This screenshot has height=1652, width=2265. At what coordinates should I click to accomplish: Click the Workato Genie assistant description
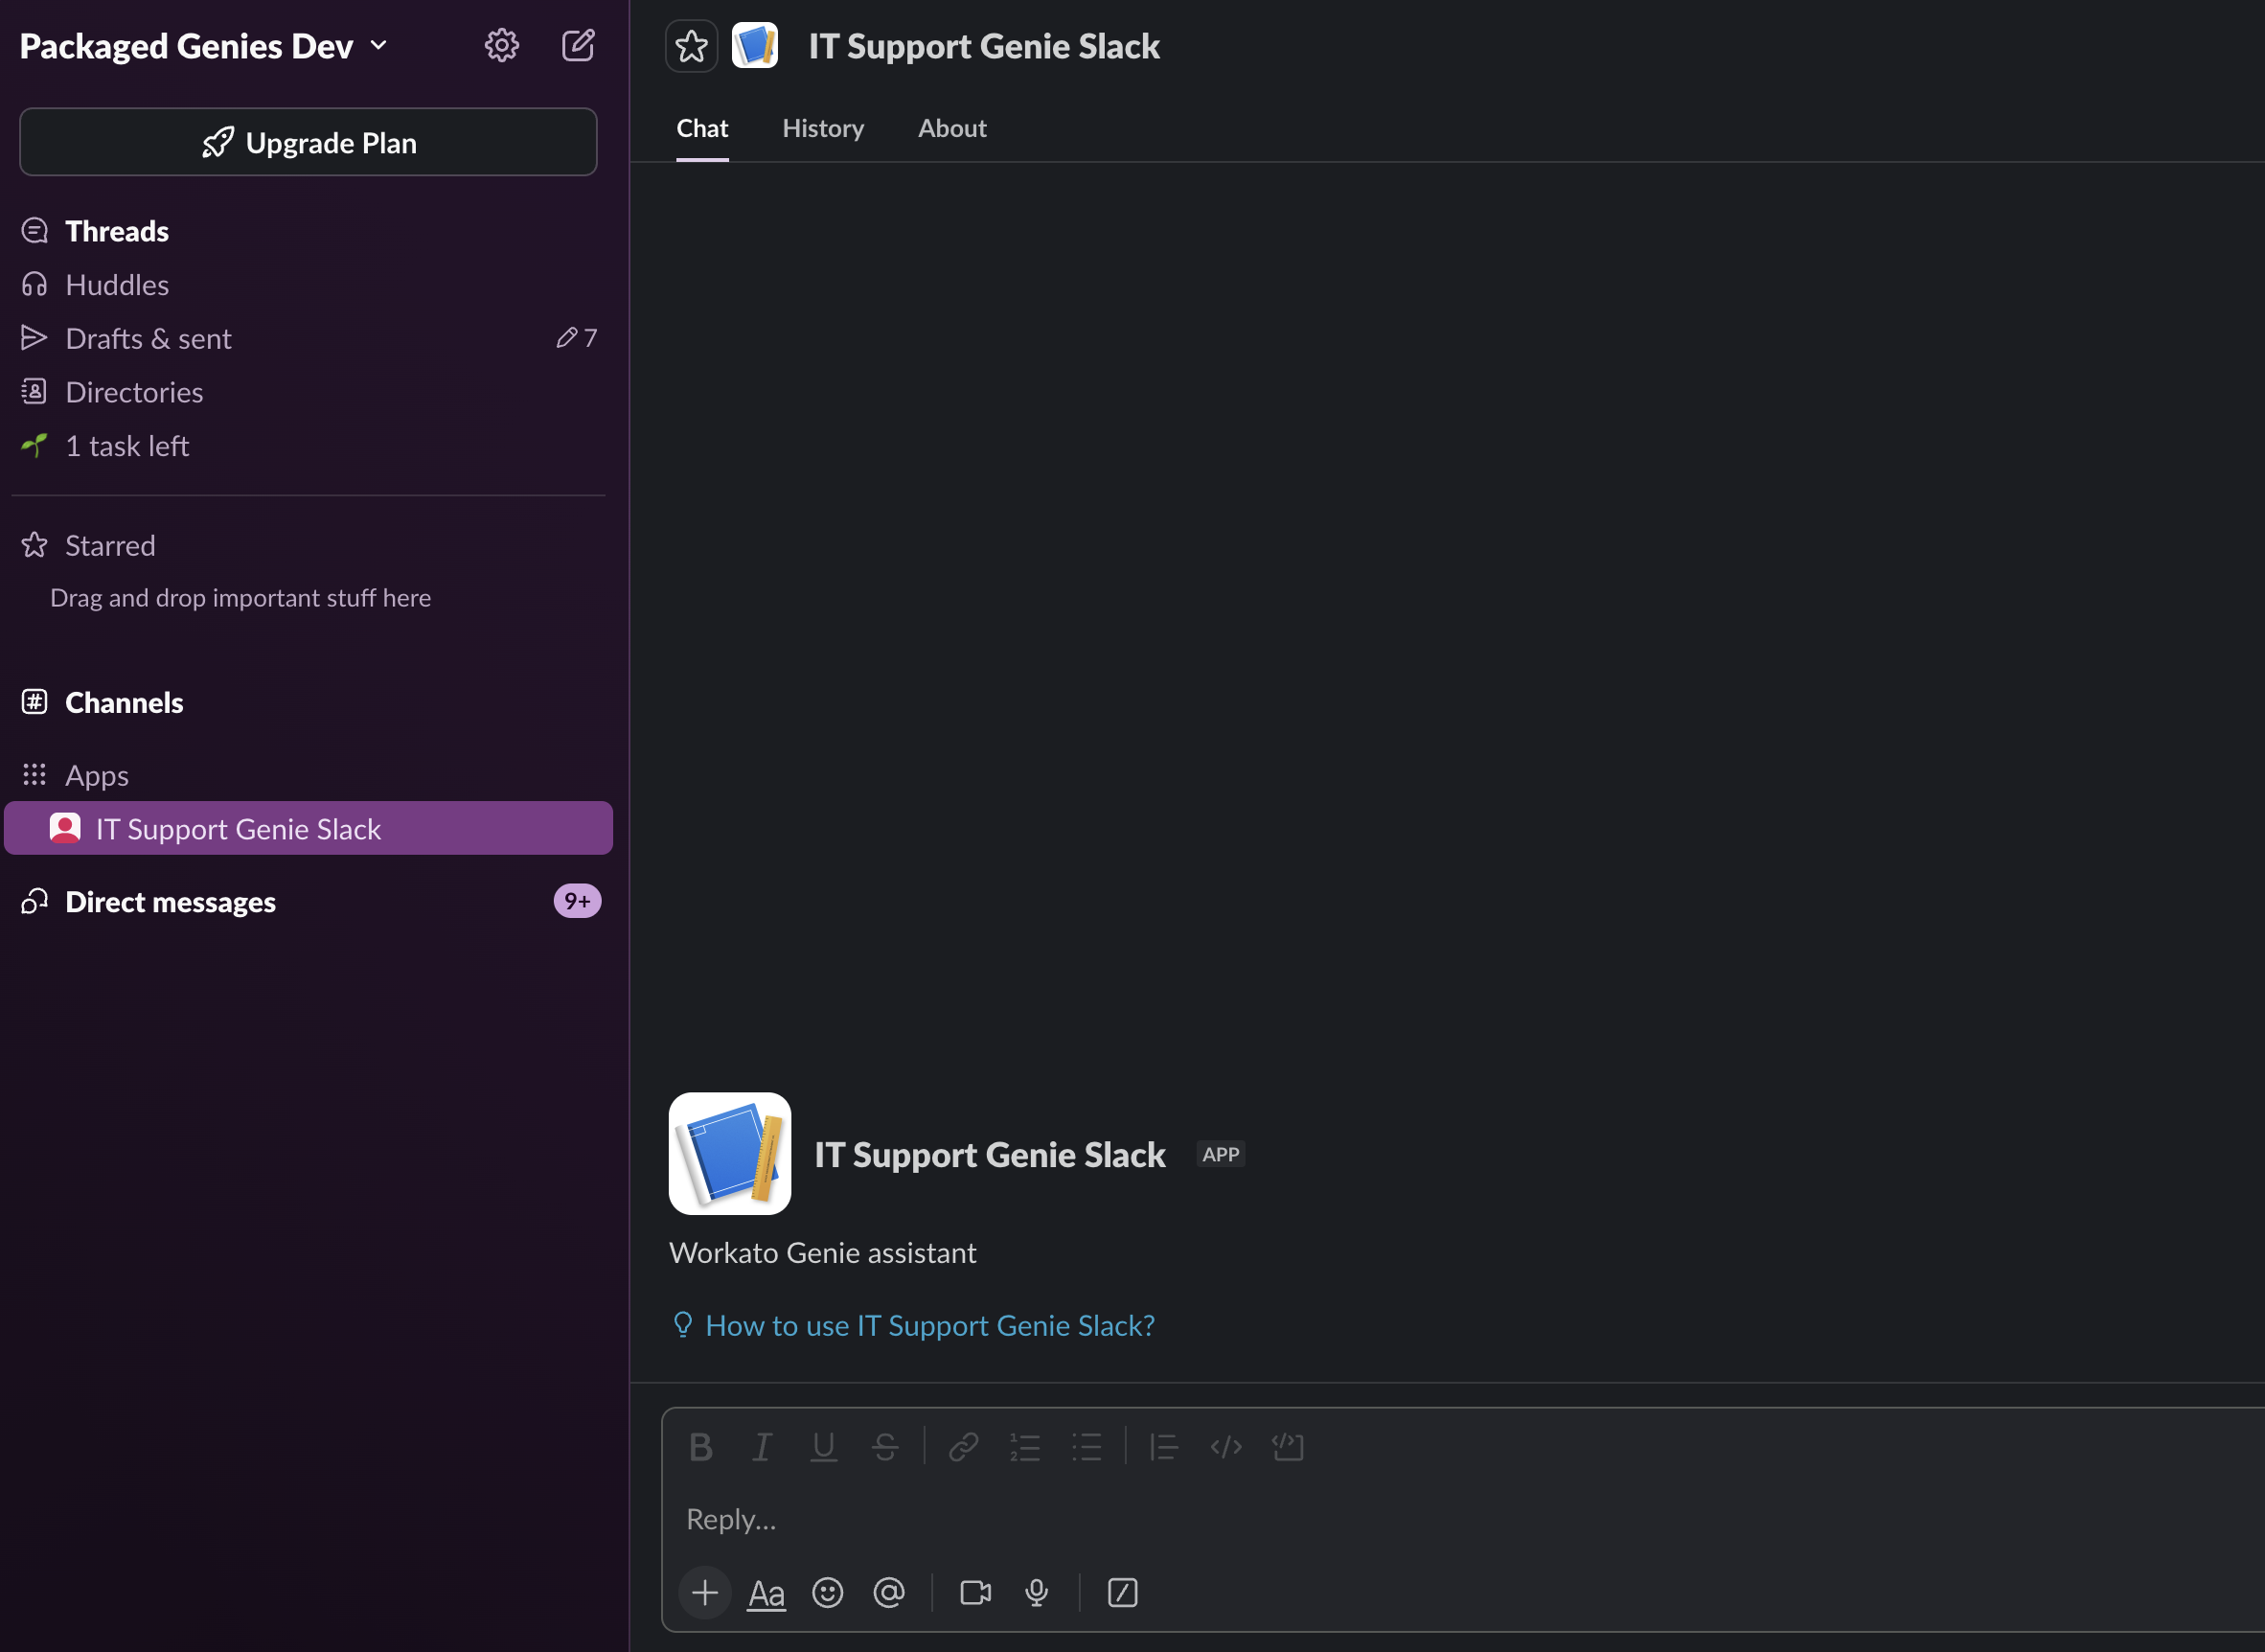point(823,1252)
